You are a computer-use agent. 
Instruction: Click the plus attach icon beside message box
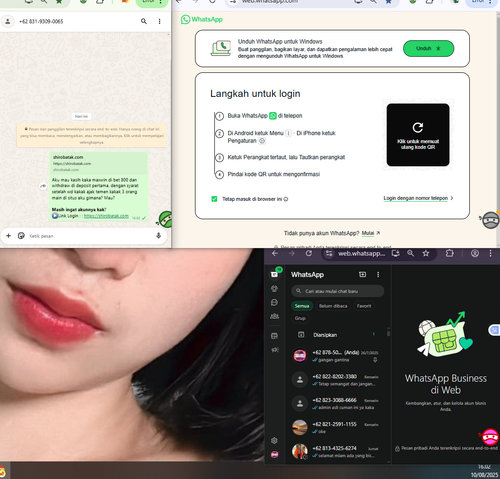pyautogui.click(x=9, y=236)
